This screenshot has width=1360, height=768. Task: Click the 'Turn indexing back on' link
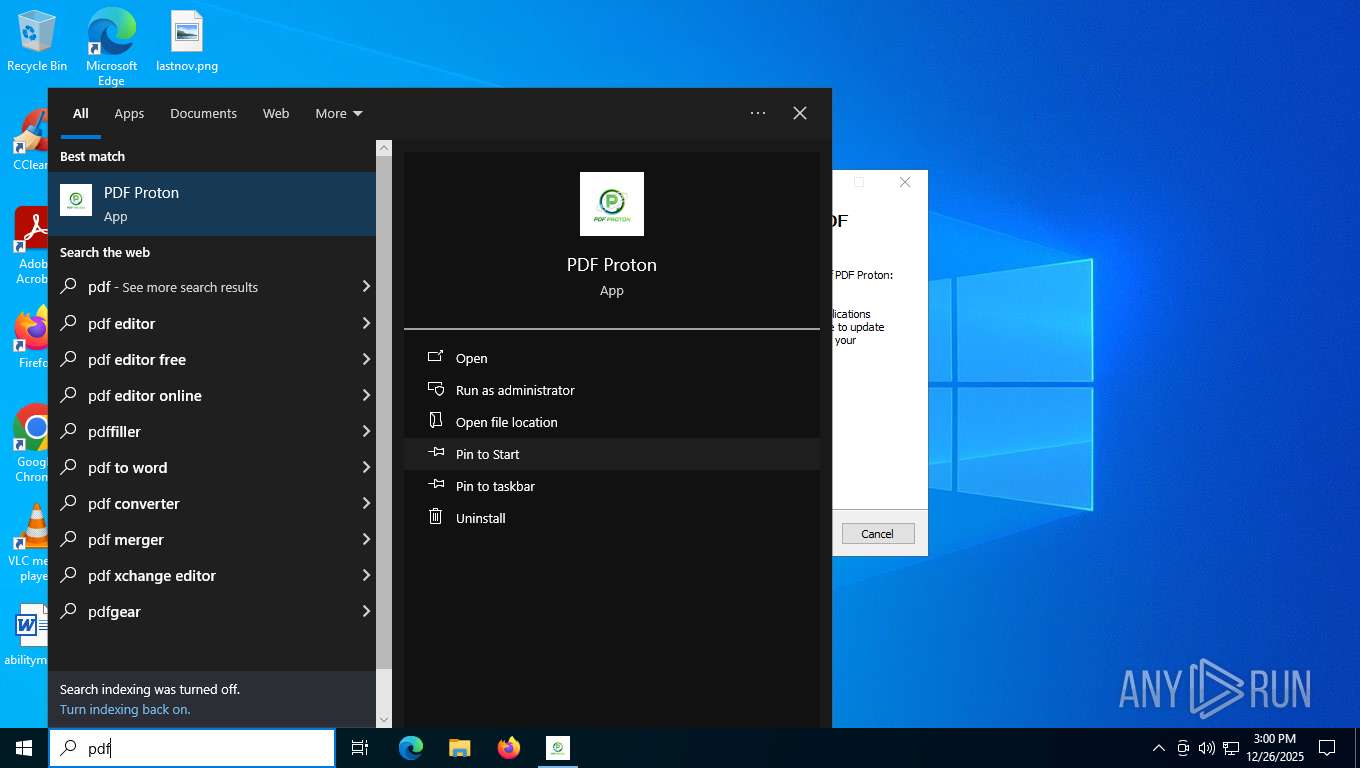pos(125,709)
